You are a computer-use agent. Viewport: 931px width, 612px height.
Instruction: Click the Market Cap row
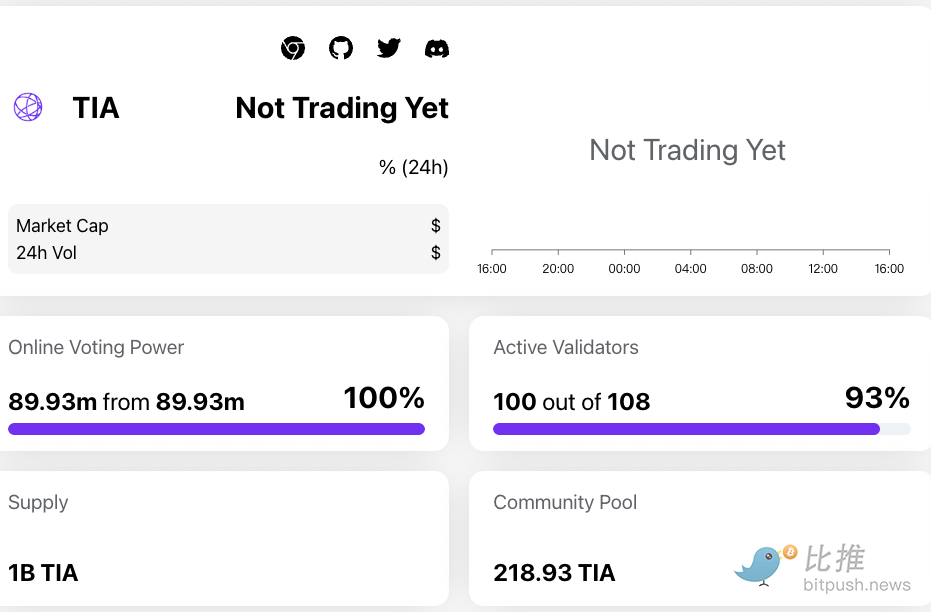(228, 226)
